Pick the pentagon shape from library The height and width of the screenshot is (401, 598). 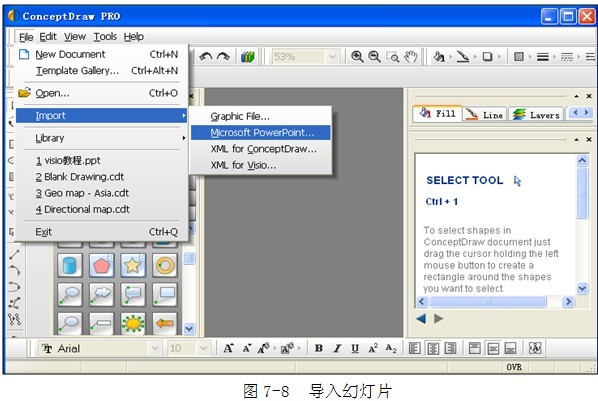point(101,265)
